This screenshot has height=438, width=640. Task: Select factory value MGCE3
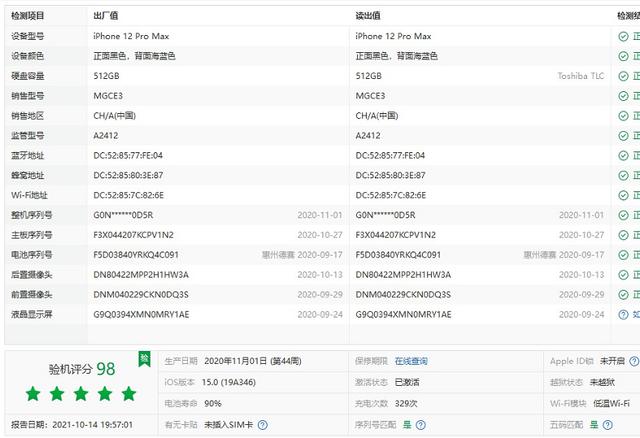tap(108, 96)
